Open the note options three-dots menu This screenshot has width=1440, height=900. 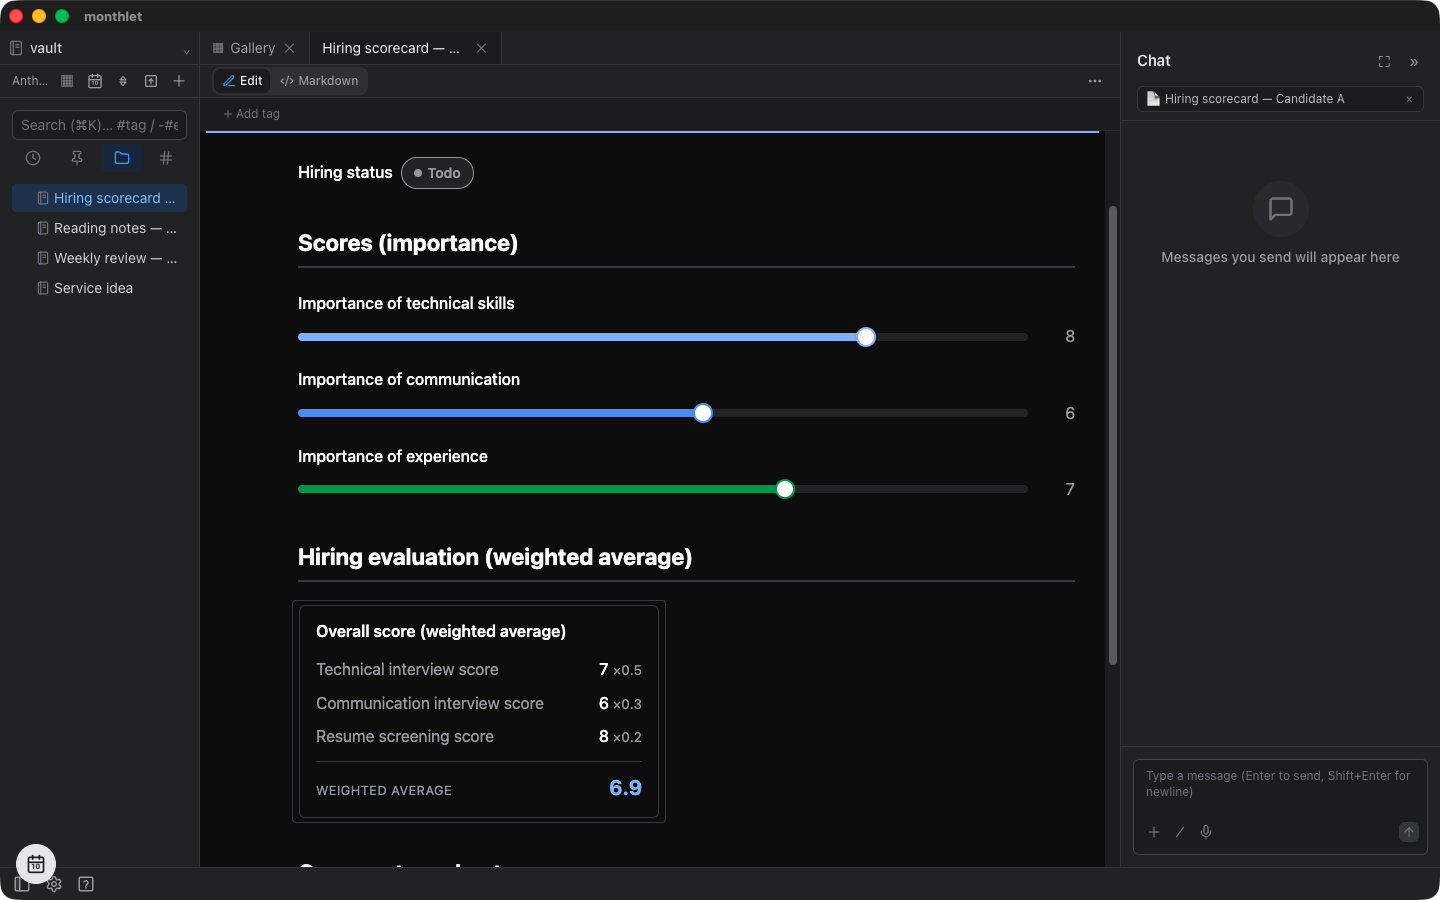click(x=1095, y=81)
